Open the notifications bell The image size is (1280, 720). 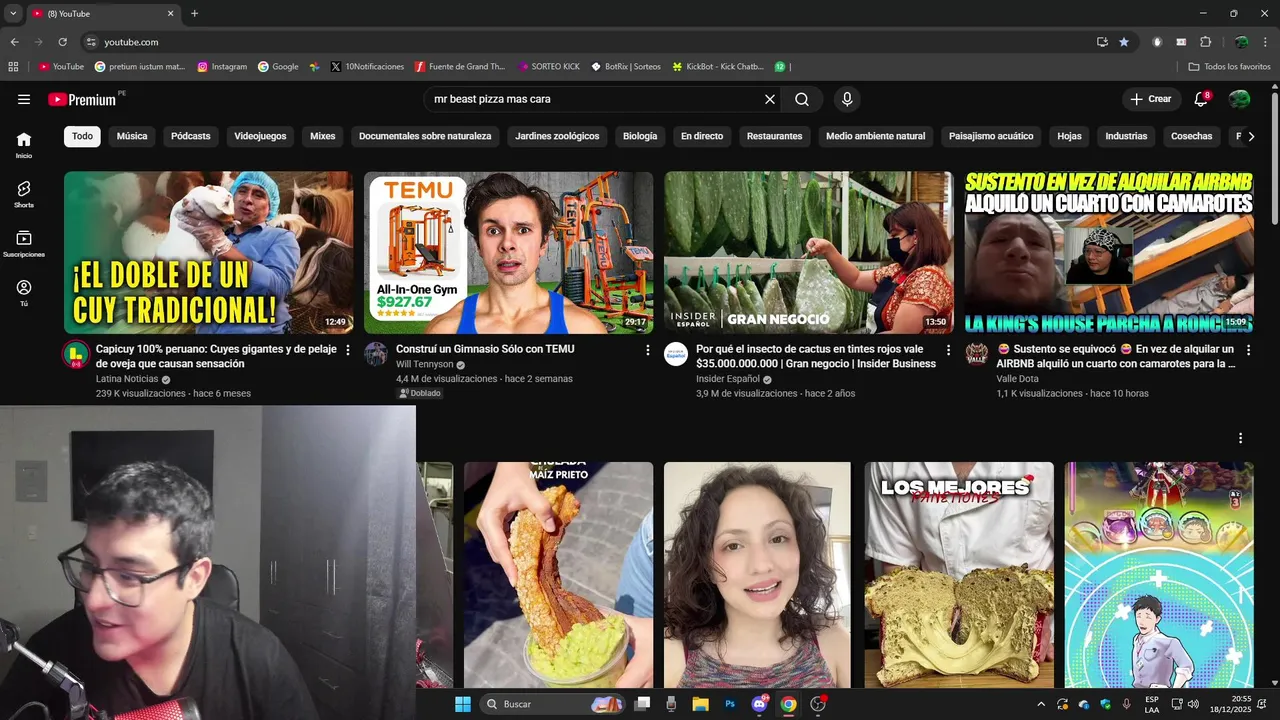point(1202,99)
